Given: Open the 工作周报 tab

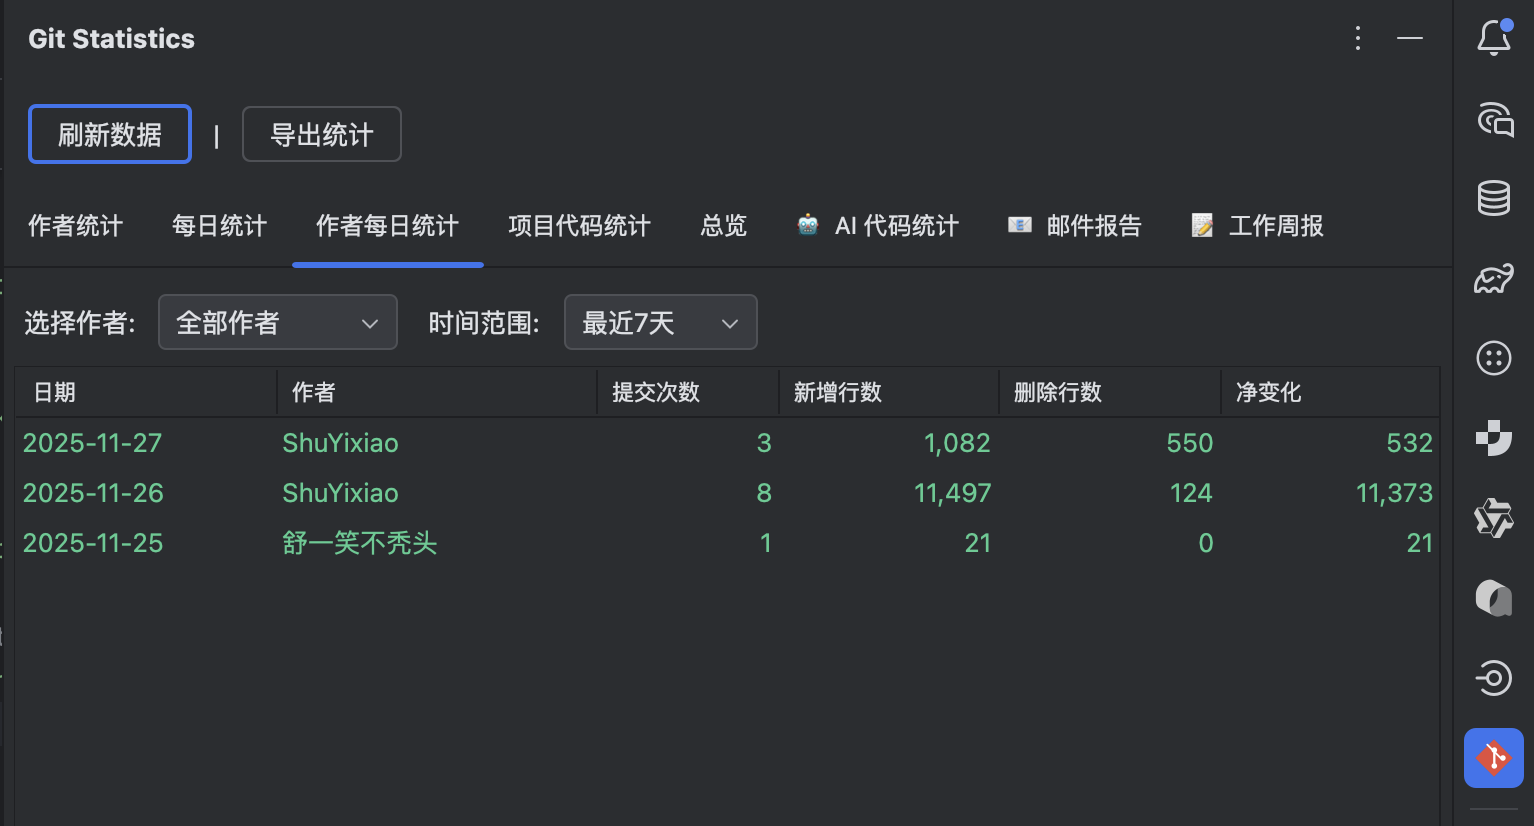Looking at the screenshot, I should coord(1257,226).
